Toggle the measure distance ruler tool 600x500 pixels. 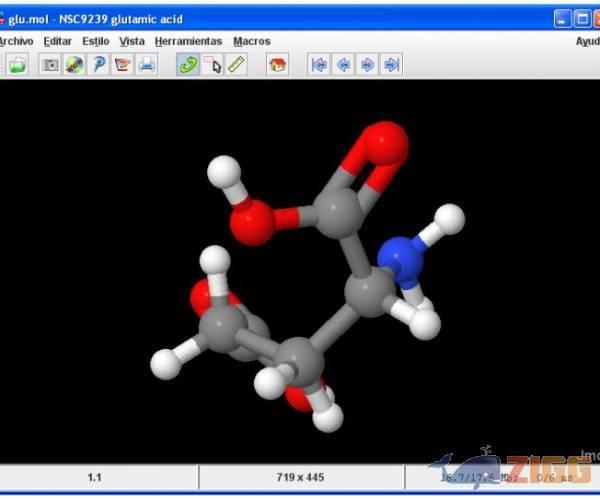236,65
